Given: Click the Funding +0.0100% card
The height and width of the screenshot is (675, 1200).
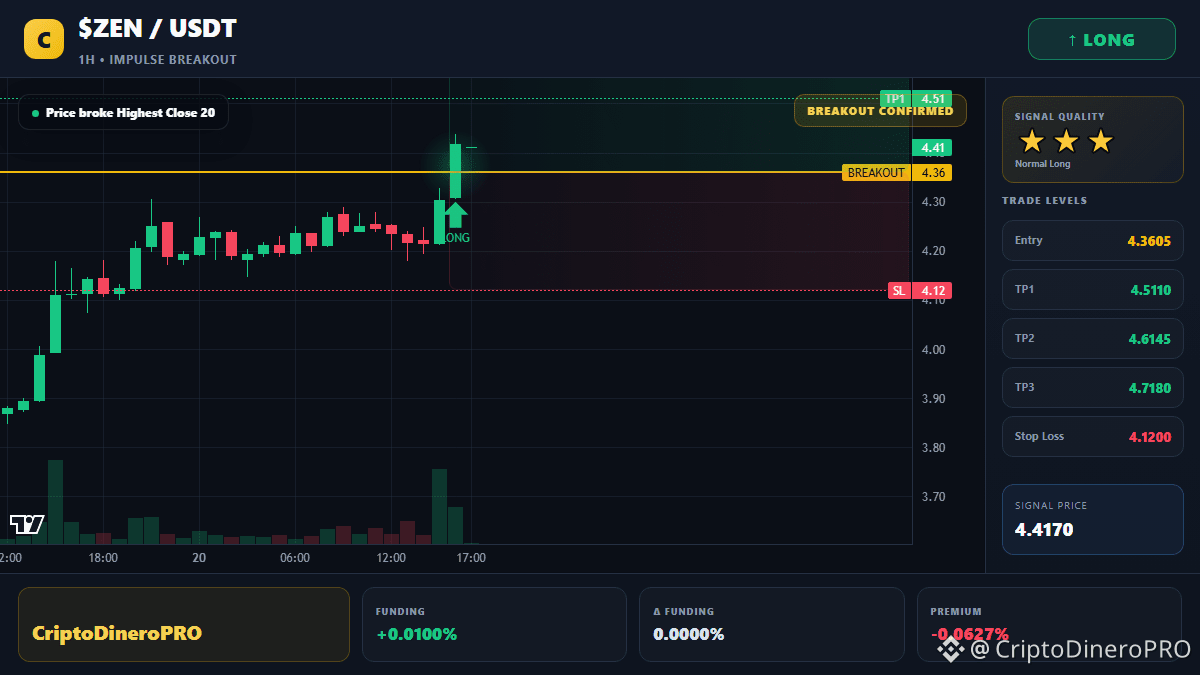Looking at the screenshot, I should pyautogui.click(x=494, y=624).
